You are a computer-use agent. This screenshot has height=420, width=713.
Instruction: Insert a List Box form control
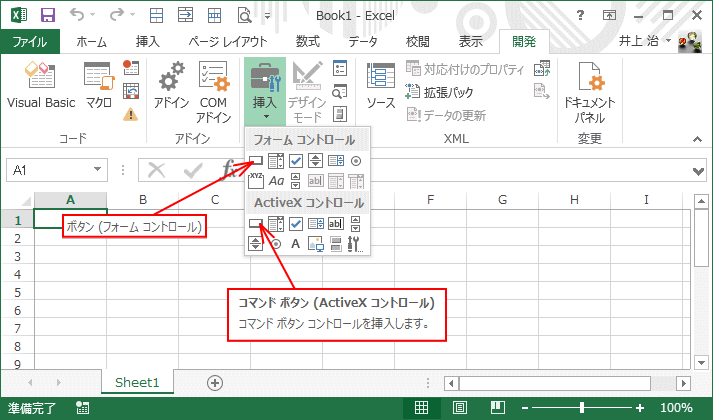(x=336, y=160)
